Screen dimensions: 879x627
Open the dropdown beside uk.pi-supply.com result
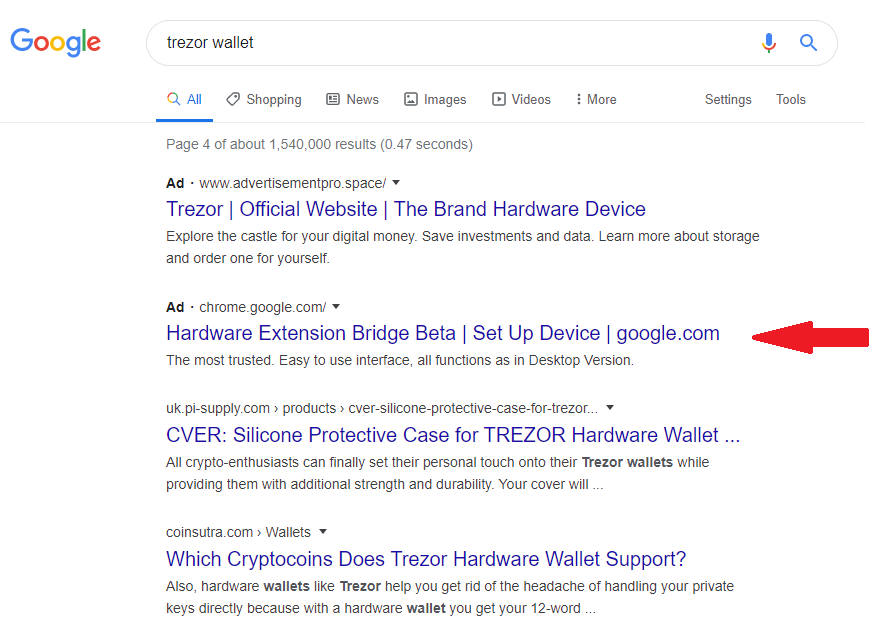tap(610, 408)
